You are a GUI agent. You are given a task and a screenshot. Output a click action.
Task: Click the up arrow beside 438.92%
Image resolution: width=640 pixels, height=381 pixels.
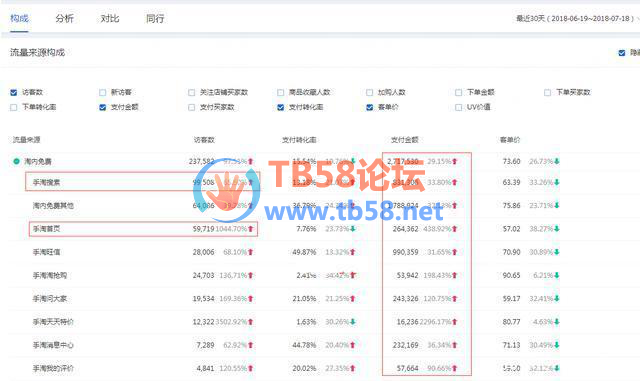455,229
